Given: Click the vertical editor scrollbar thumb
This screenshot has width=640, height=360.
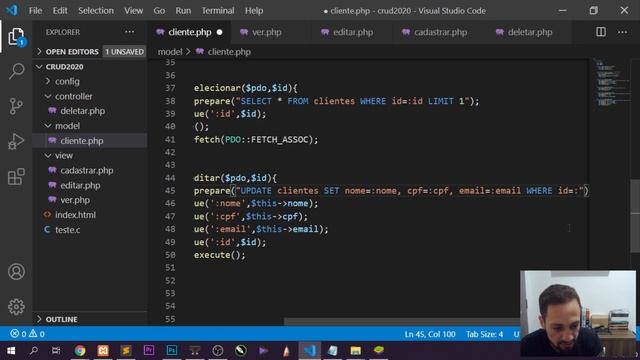Looking at the screenshot, I should tap(635, 216).
